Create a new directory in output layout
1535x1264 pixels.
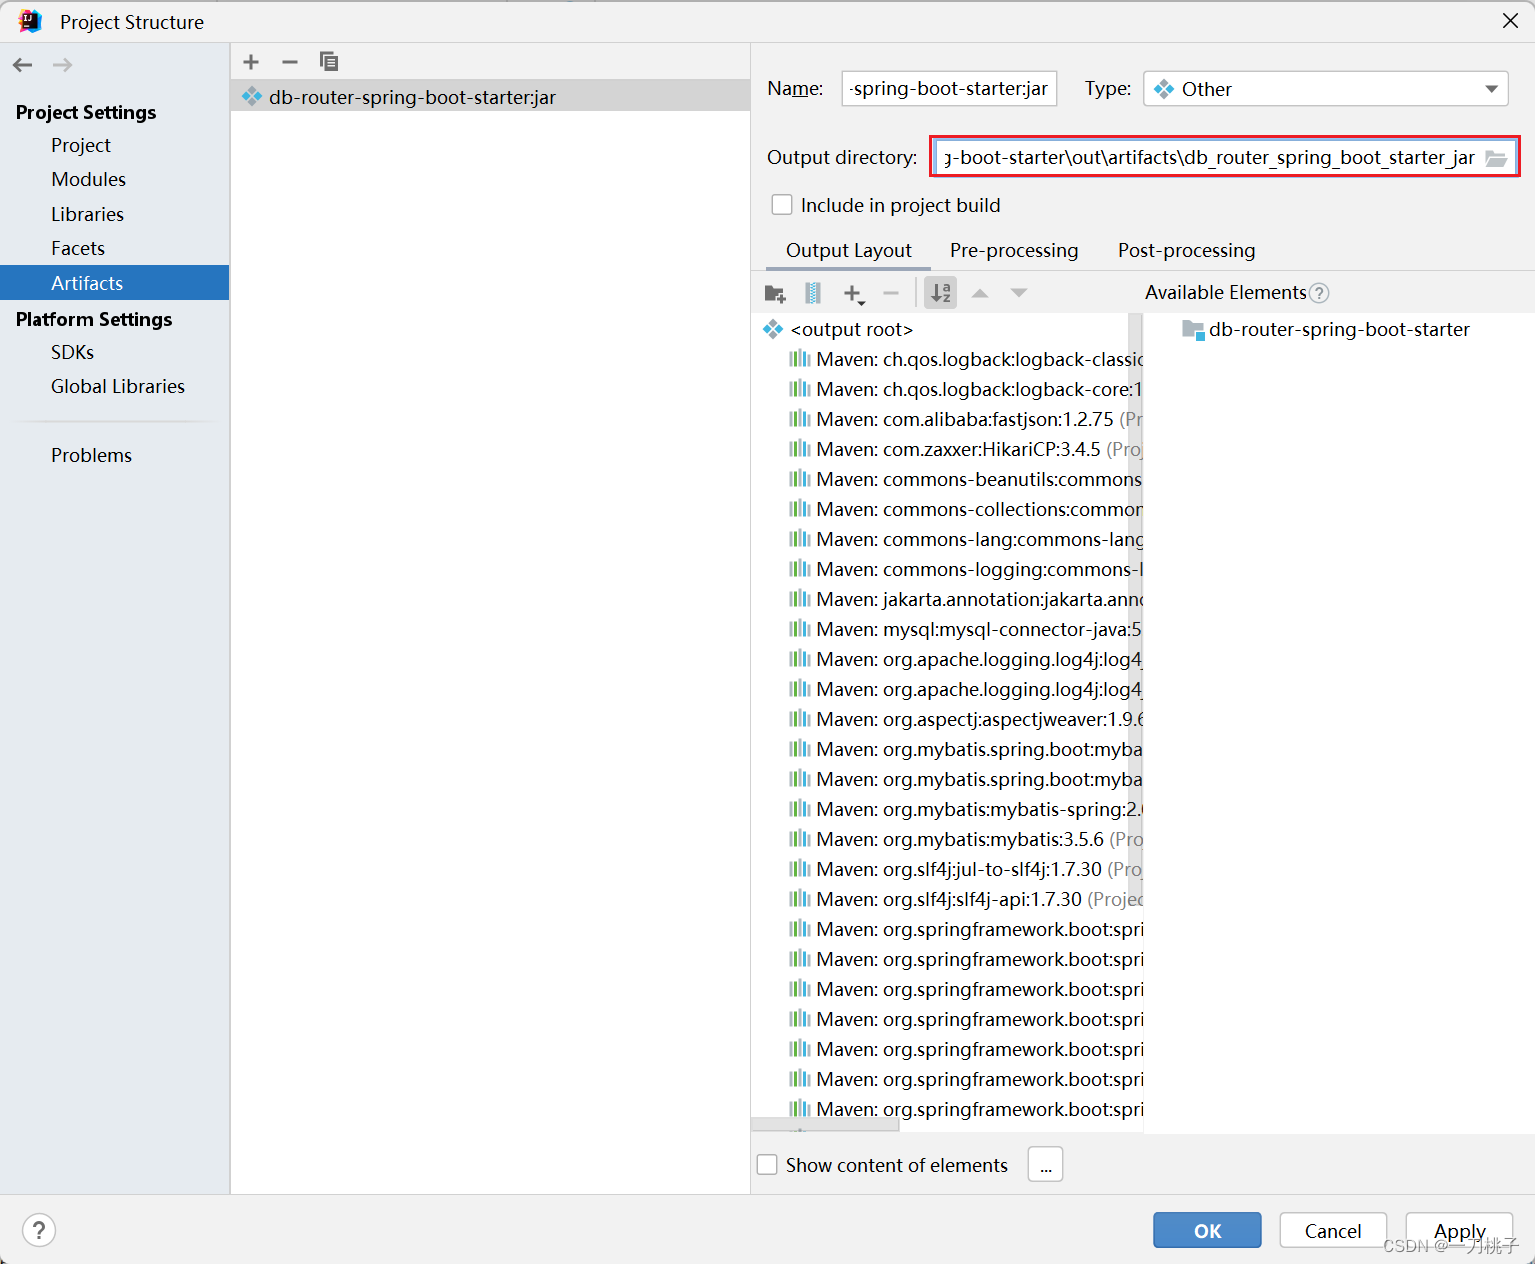[x=774, y=292]
